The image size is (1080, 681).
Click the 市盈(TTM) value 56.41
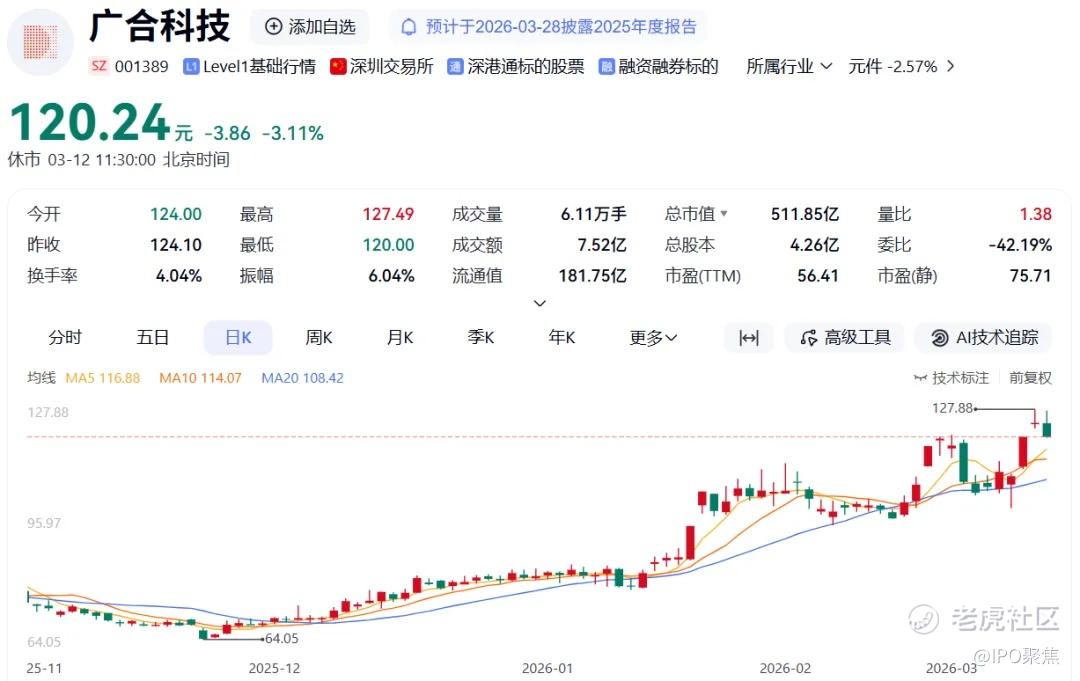[818, 275]
